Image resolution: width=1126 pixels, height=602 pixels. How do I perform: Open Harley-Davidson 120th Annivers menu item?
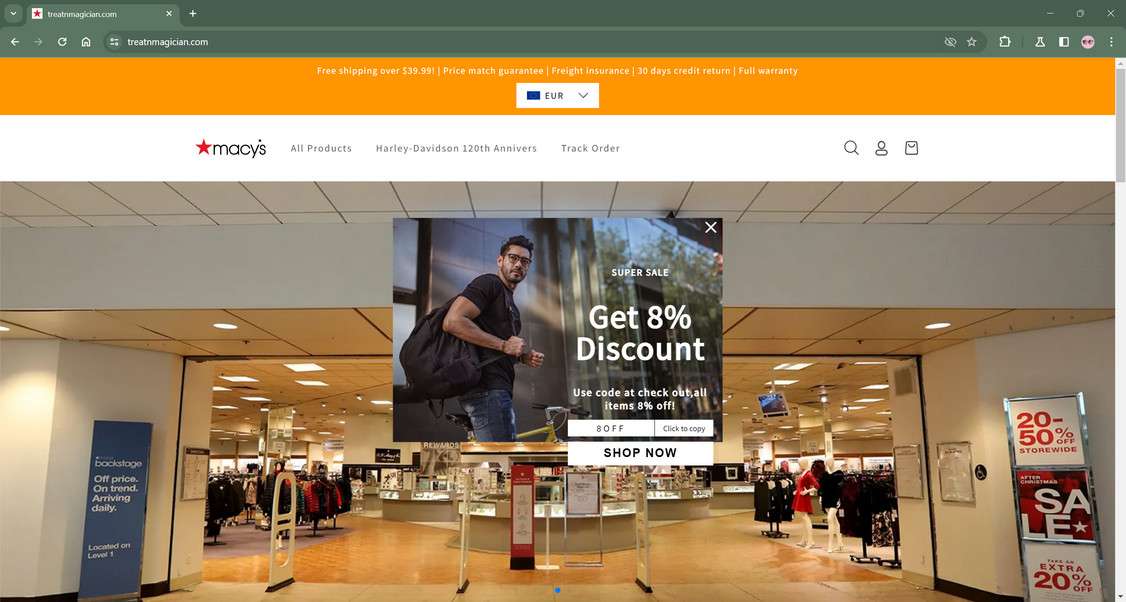456,148
